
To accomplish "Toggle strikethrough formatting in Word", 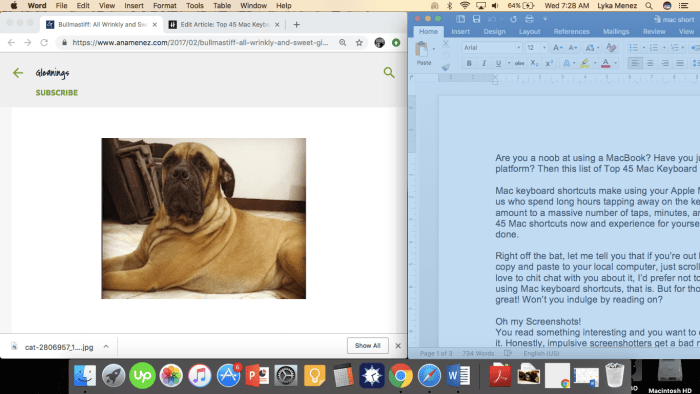I will [x=519, y=63].
